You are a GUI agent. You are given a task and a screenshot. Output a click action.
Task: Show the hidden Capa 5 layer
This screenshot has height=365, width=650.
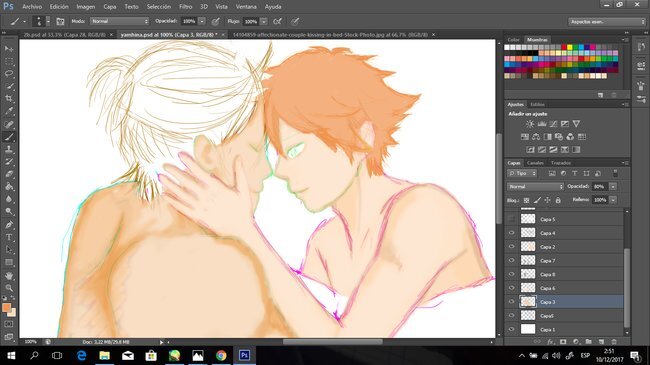tap(511, 219)
